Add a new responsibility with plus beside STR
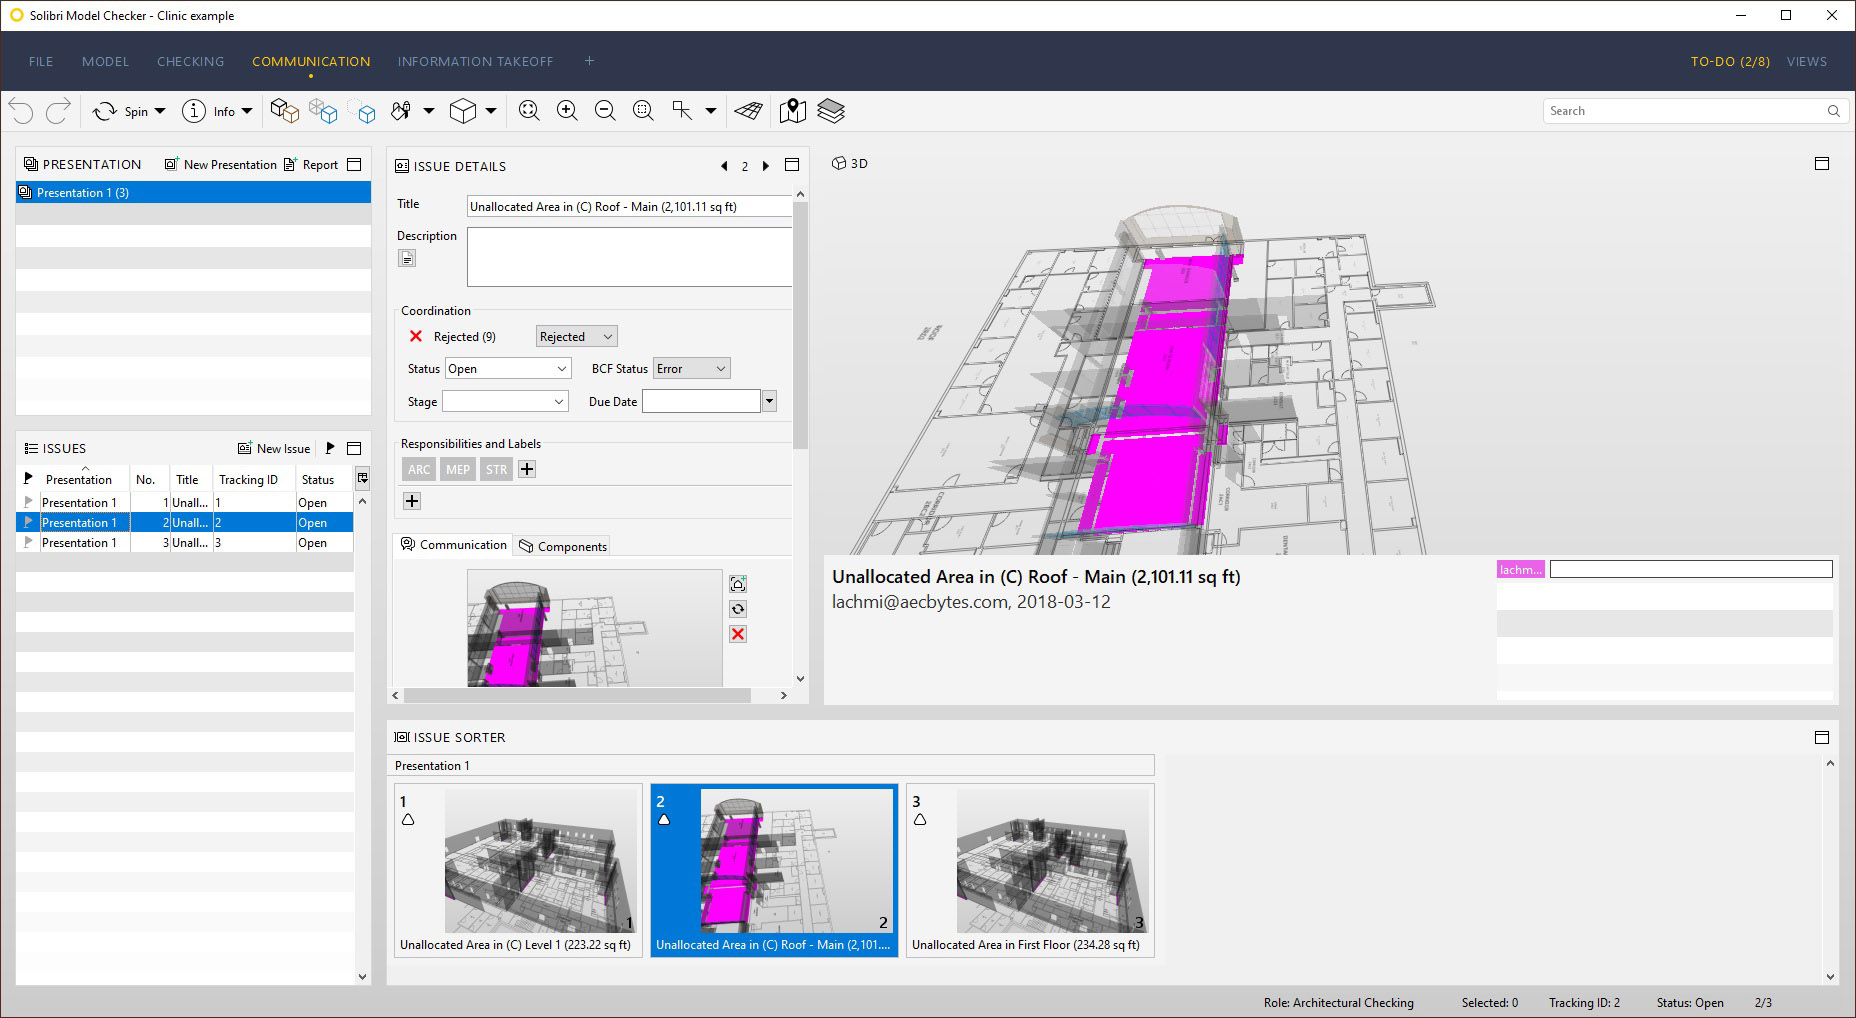This screenshot has height=1018, width=1856. (527, 469)
